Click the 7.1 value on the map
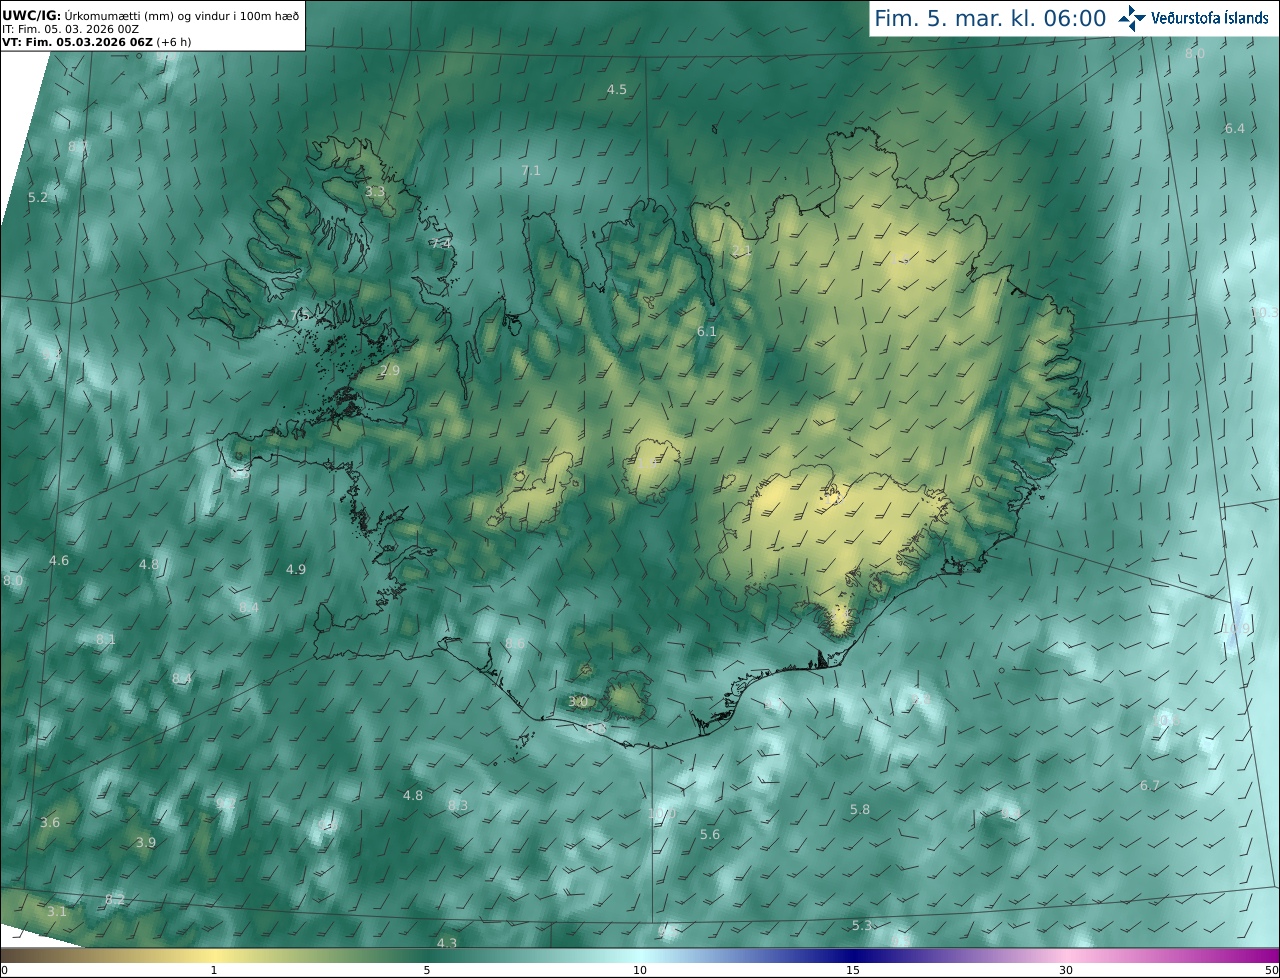 pyautogui.click(x=531, y=171)
